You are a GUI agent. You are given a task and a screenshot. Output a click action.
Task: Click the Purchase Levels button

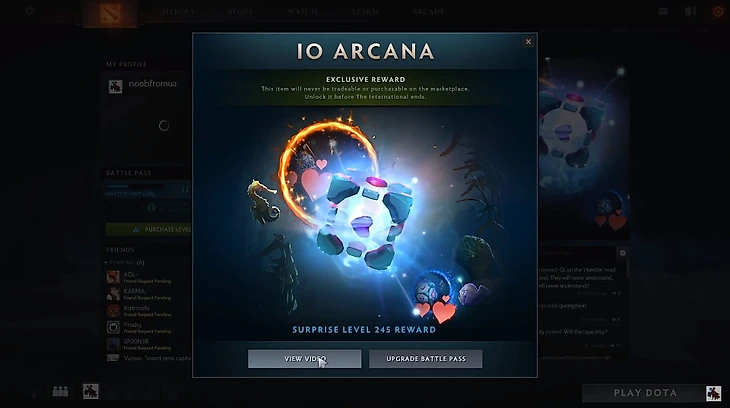click(149, 230)
